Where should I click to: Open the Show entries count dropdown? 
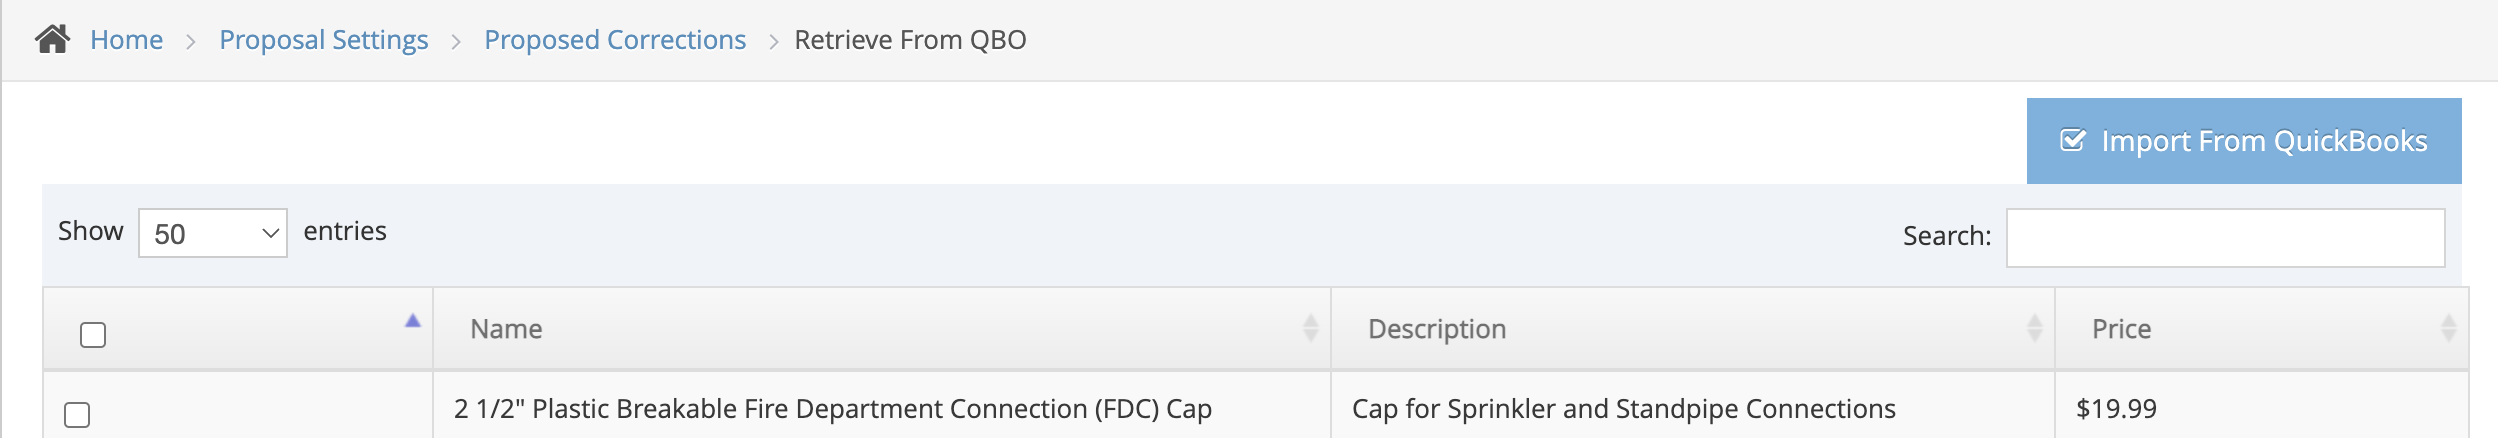pos(212,233)
